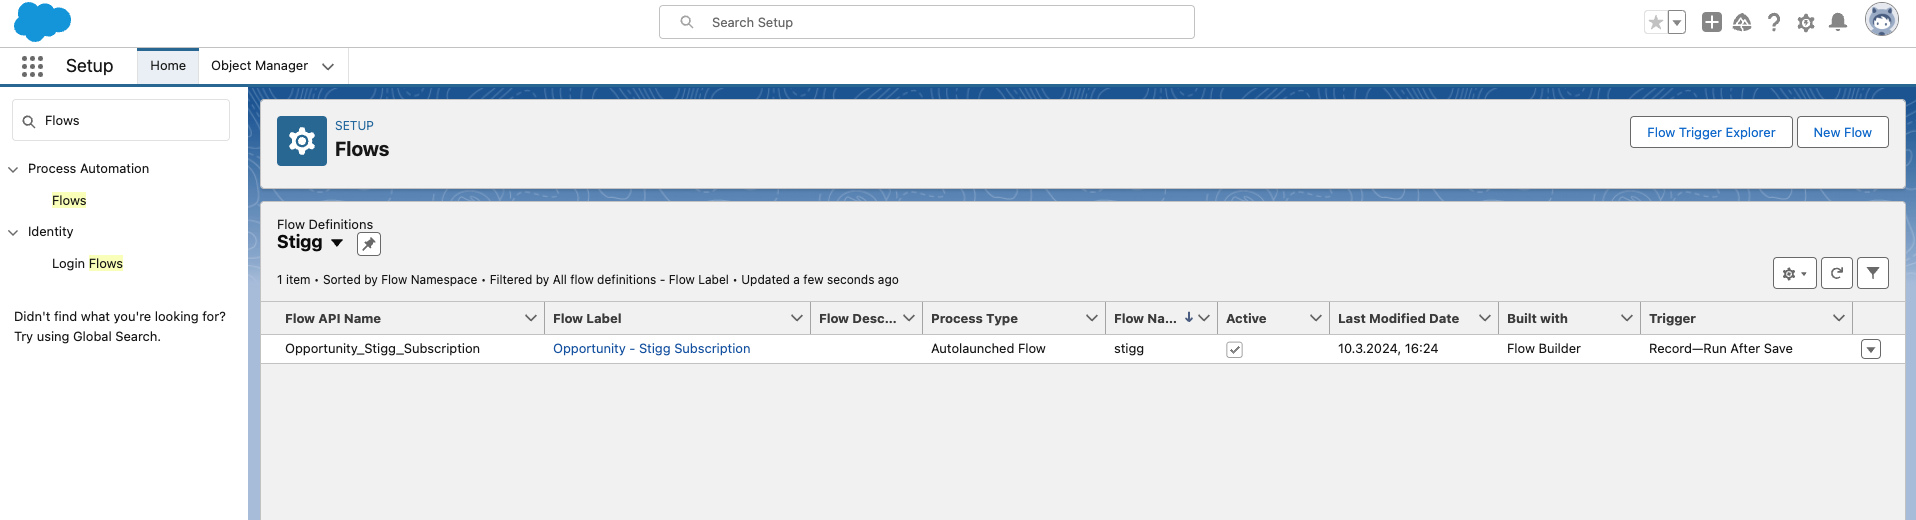Focus the Search Setup field
1916x520 pixels.
(927, 22)
